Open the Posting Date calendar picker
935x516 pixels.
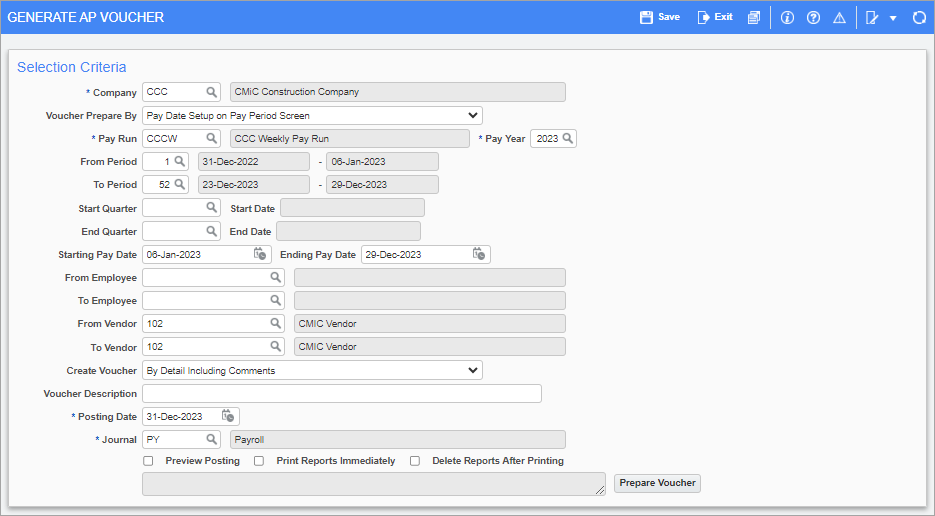click(x=228, y=416)
